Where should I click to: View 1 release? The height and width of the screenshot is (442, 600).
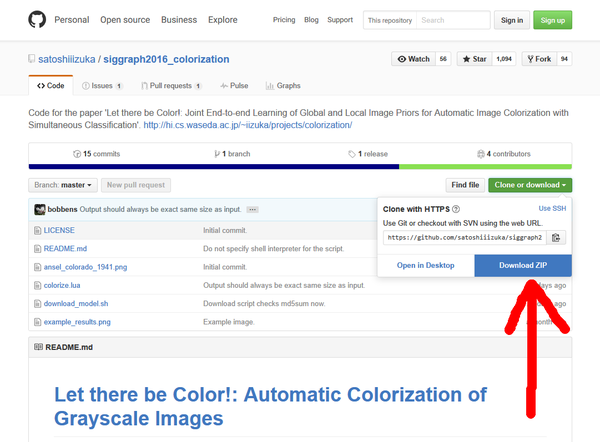pyautogui.click(x=368, y=154)
